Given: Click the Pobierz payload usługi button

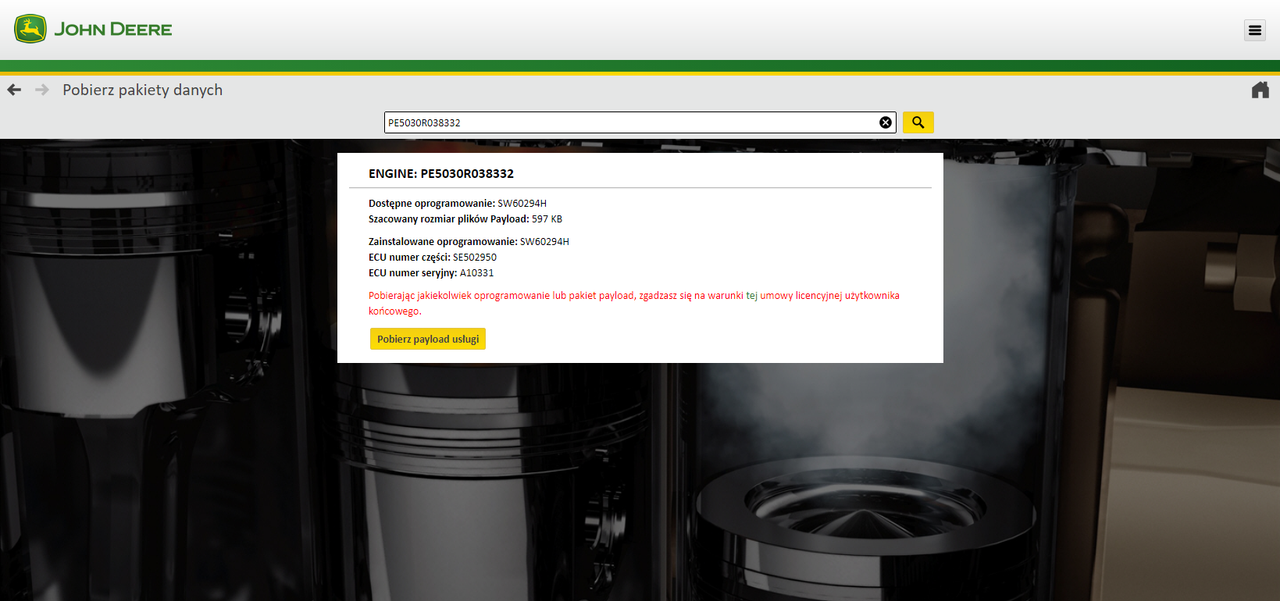Looking at the screenshot, I should 428,339.
